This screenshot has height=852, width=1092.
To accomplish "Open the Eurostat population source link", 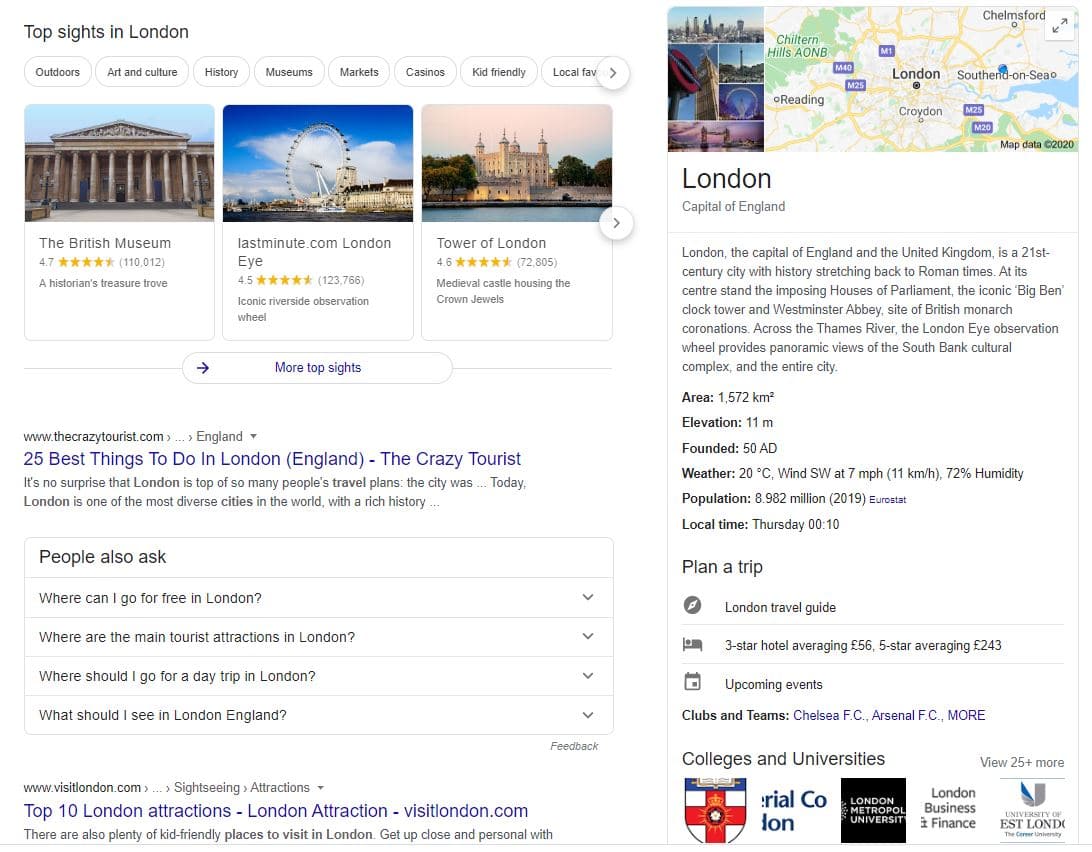I will [887, 499].
